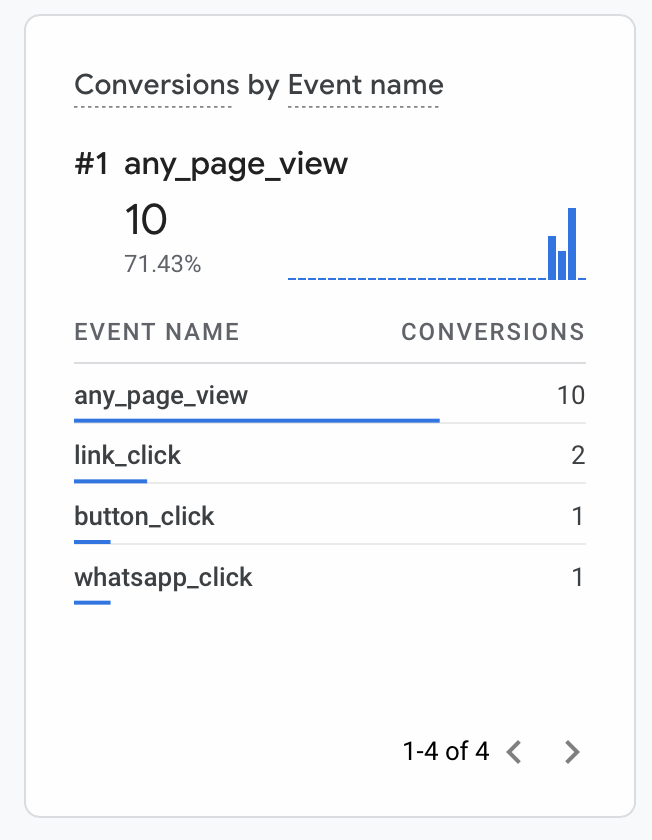This screenshot has width=652, height=840.
Task: Open the Conversions metric selector in title
Action: pos(153,85)
